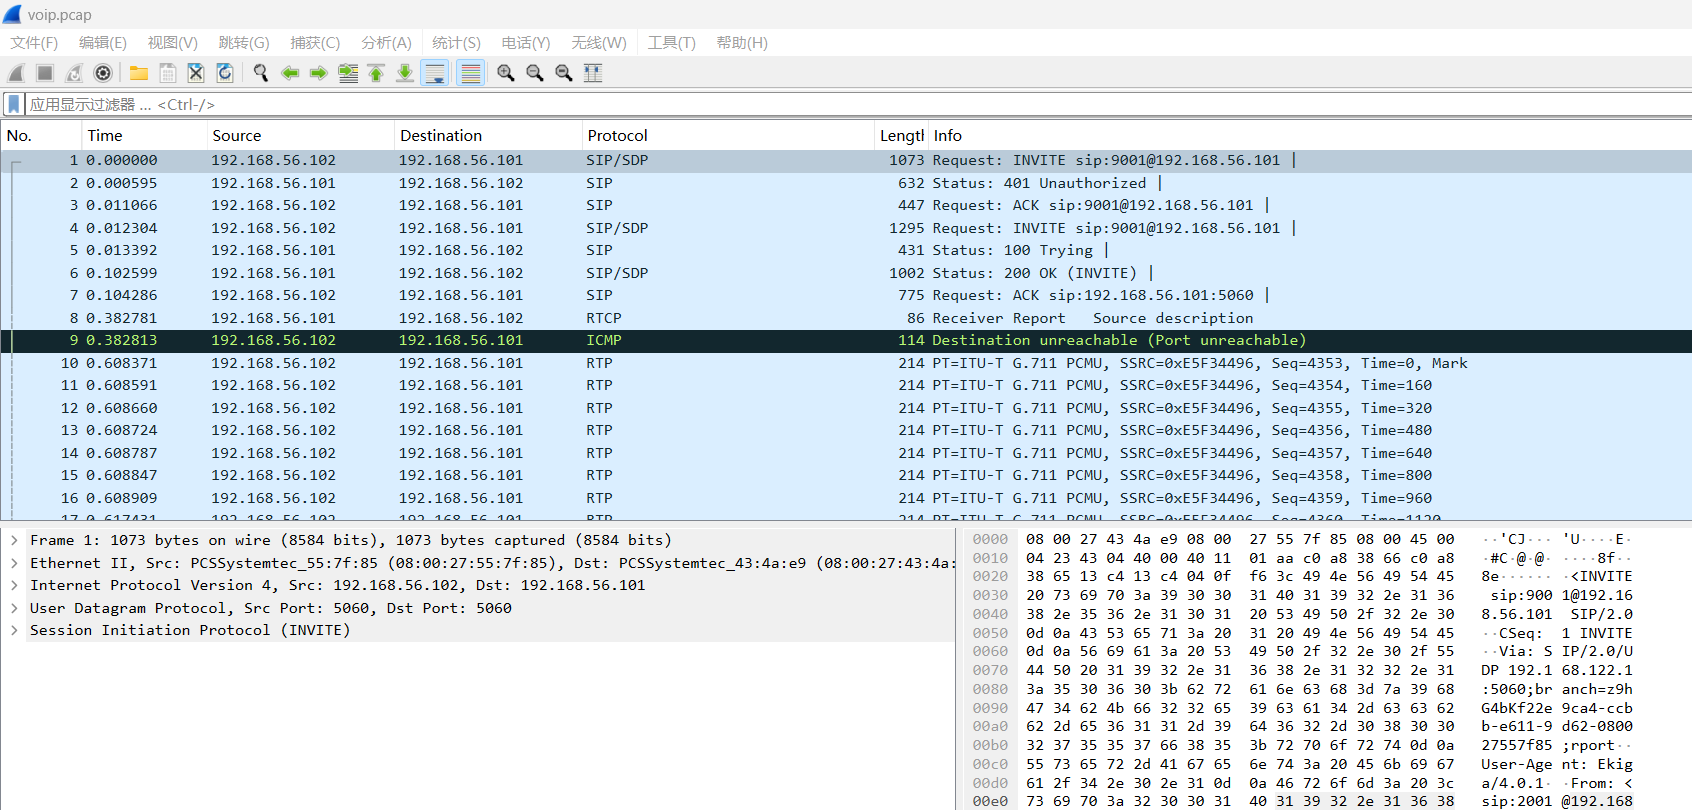Viewport: 1692px width, 810px height.
Task: Open the 无线(W) menu
Action: 599,43
